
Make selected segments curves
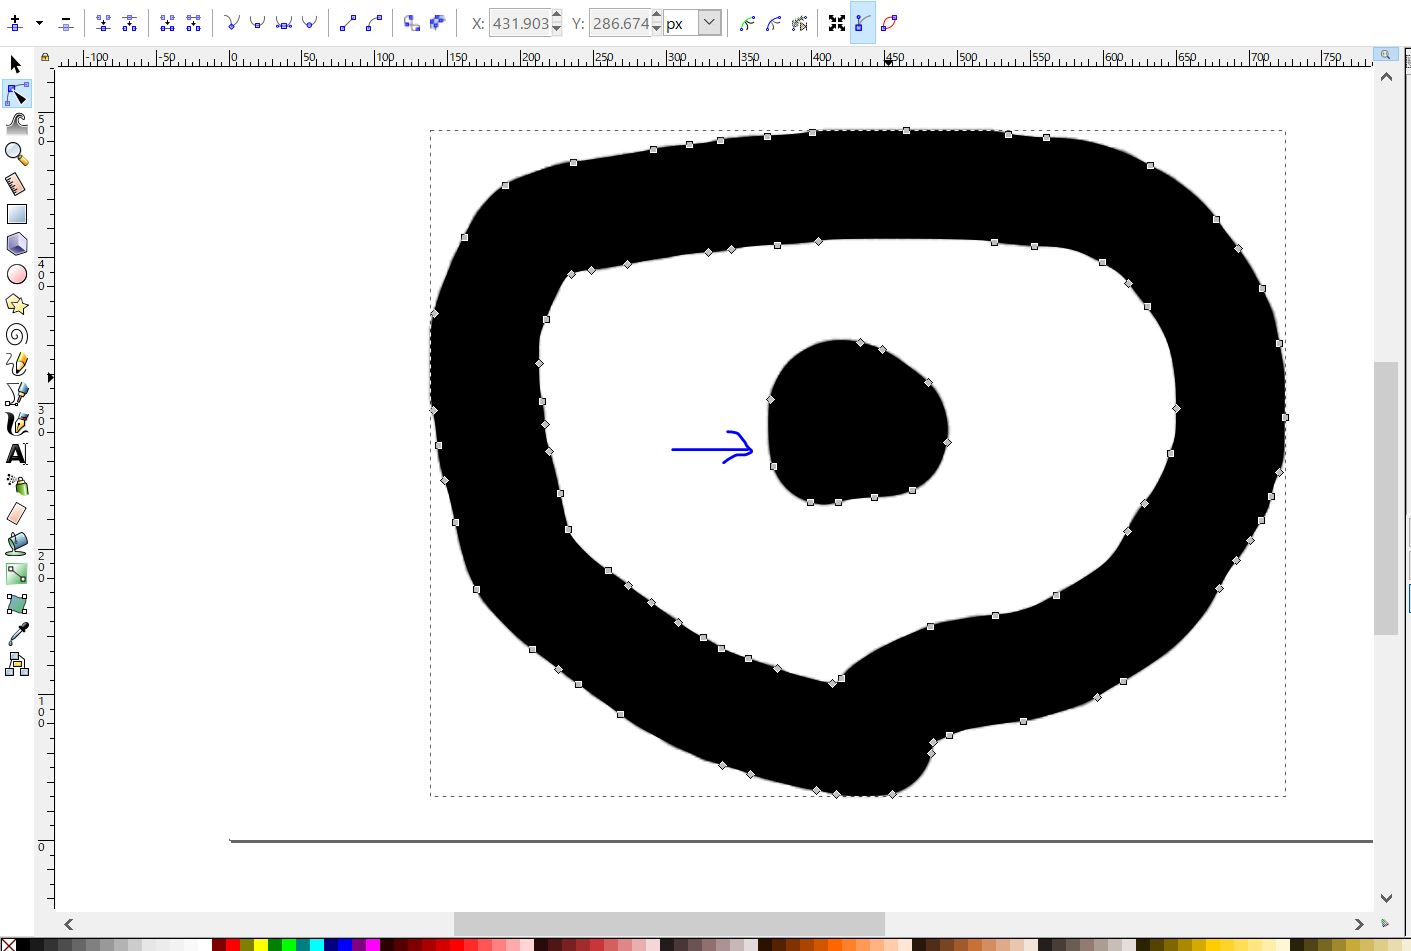click(374, 23)
